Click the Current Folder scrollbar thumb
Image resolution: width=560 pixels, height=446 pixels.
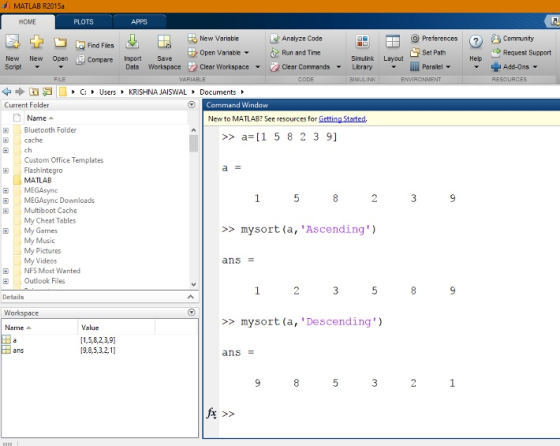(x=193, y=143)
